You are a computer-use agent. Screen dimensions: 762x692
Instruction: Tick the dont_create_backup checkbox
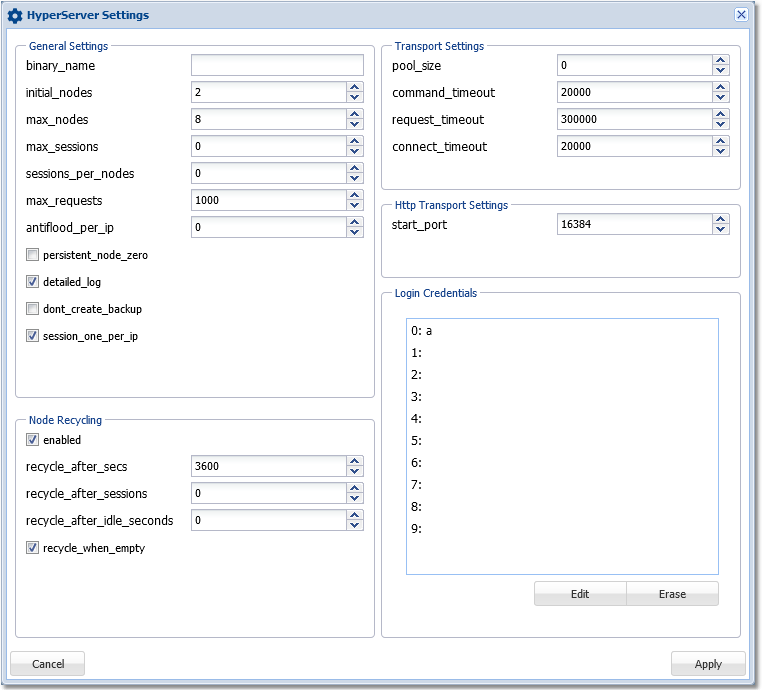pos(33,309)
